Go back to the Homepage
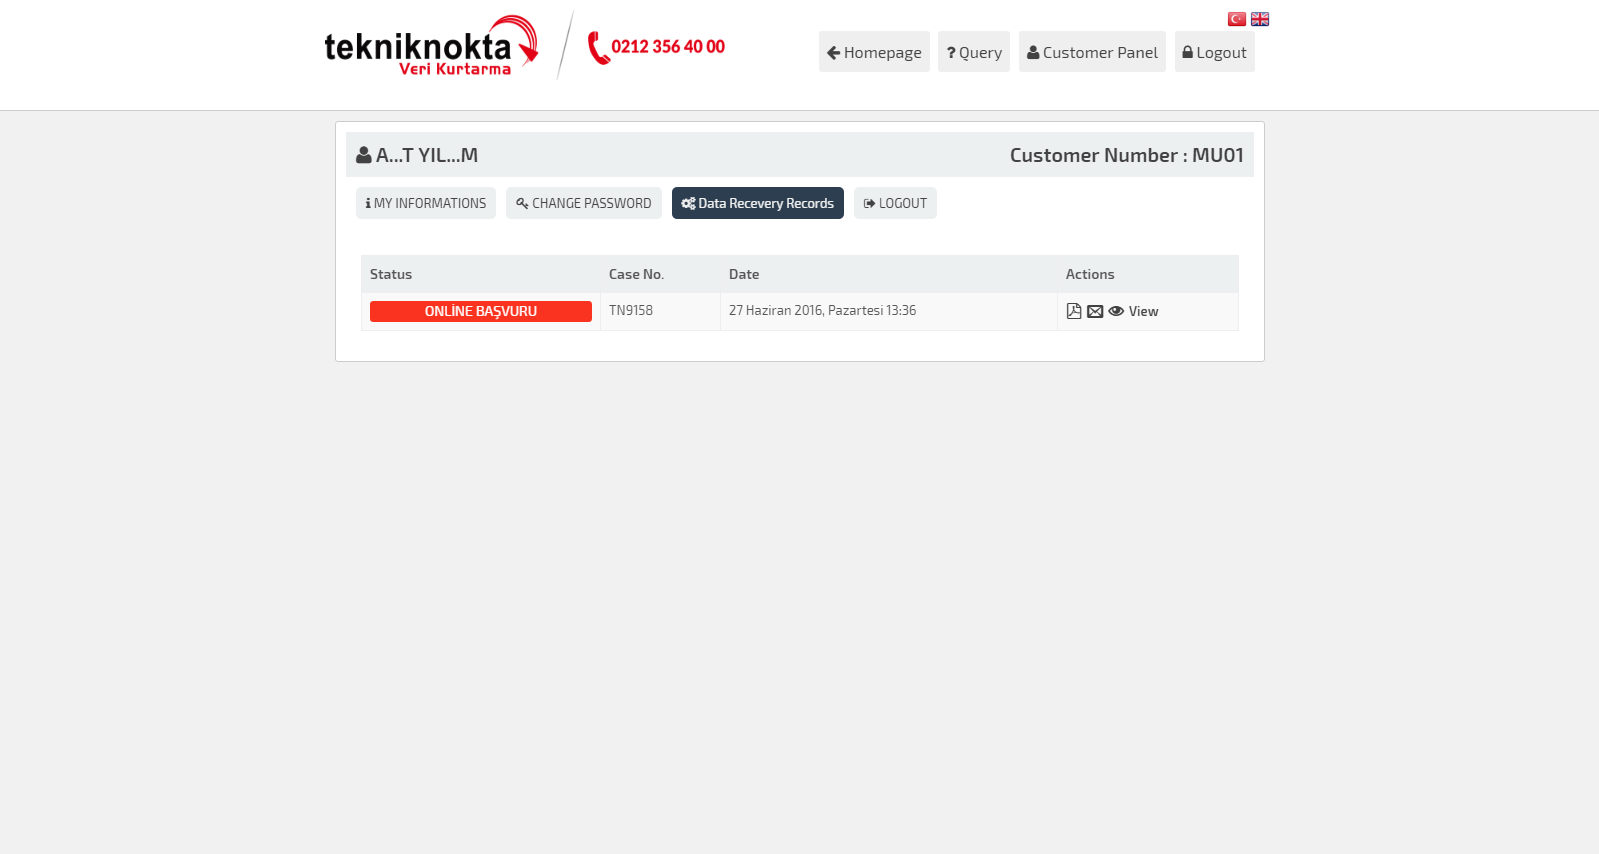The image size is (1599, 854). 874,52
